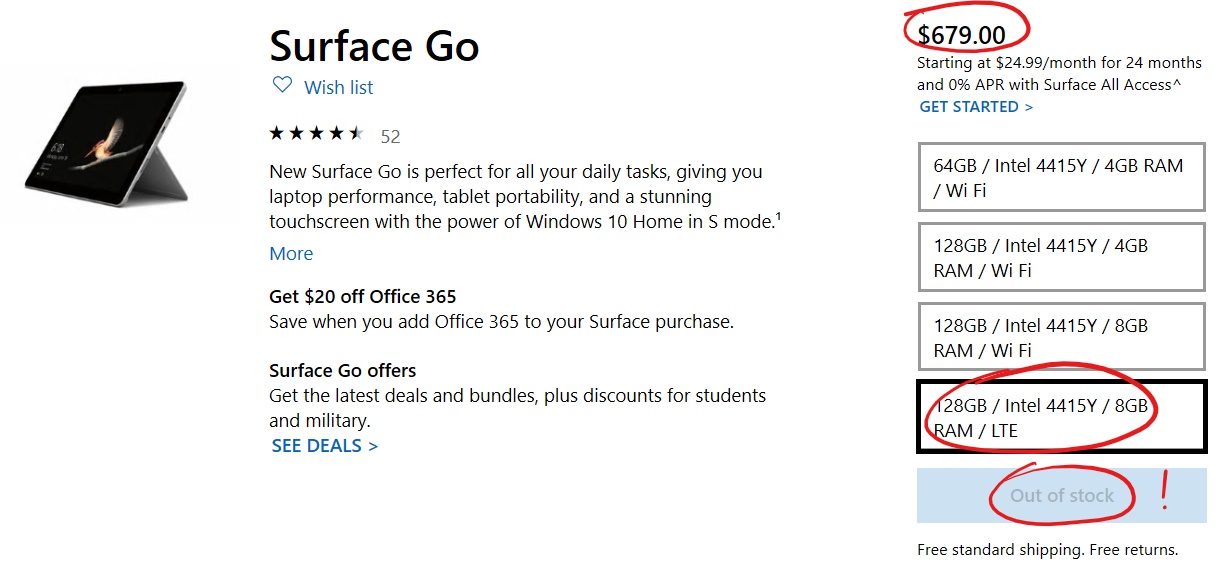Click the chevron arrow after GET STARTED
Viewport: 1230px width, 586px height.
tap(1028, 107)
